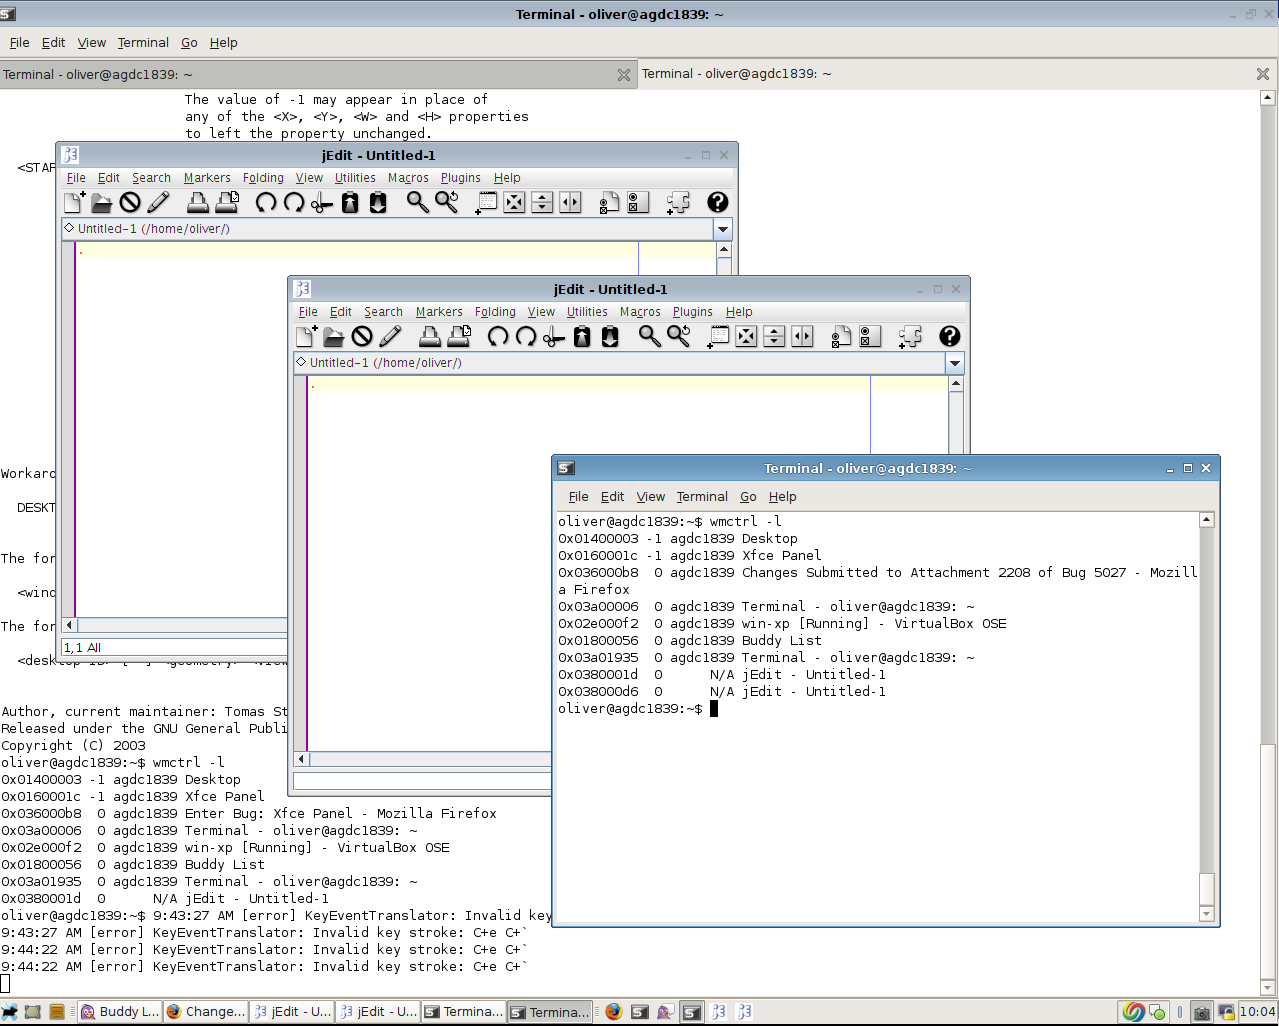Expand buffer dropdown arrow in frontmost jEdit
1279x1026 pixels.
(x=954, y=363)
